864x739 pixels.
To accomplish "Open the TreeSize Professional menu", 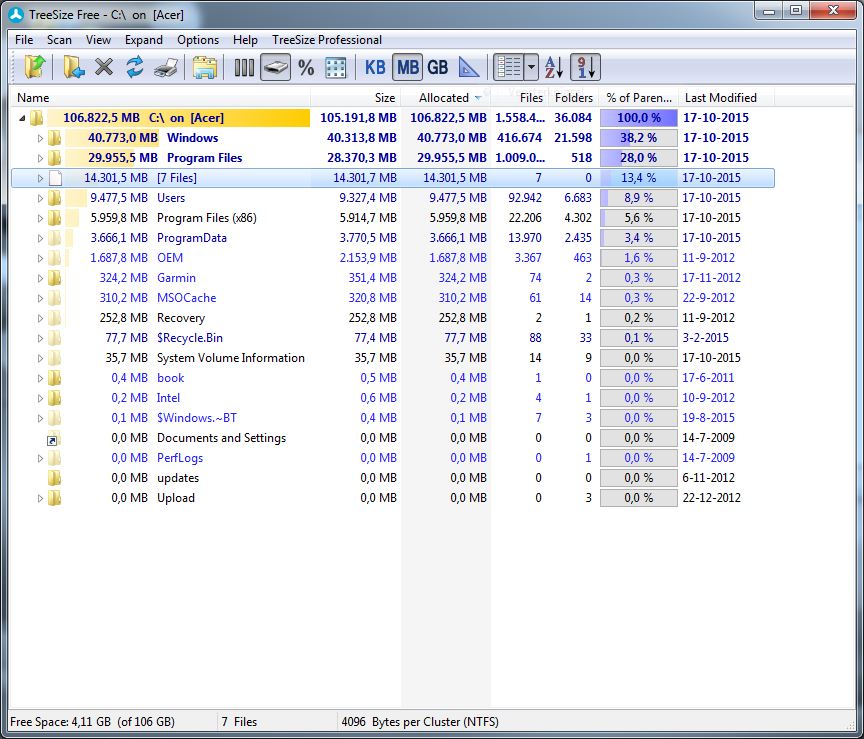I will coord(326,40).
